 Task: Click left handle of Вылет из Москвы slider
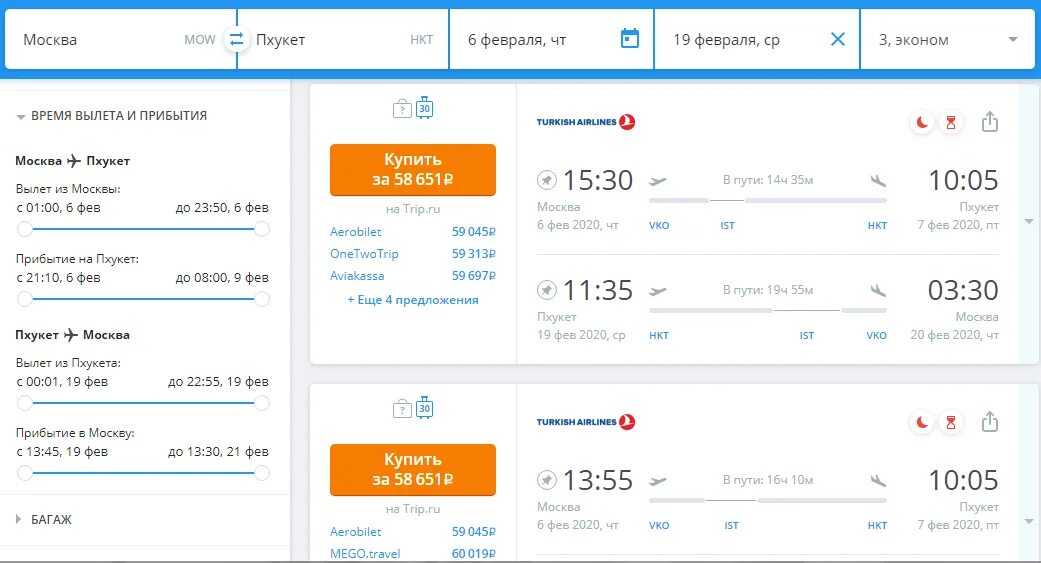click(x=25, y=229)
